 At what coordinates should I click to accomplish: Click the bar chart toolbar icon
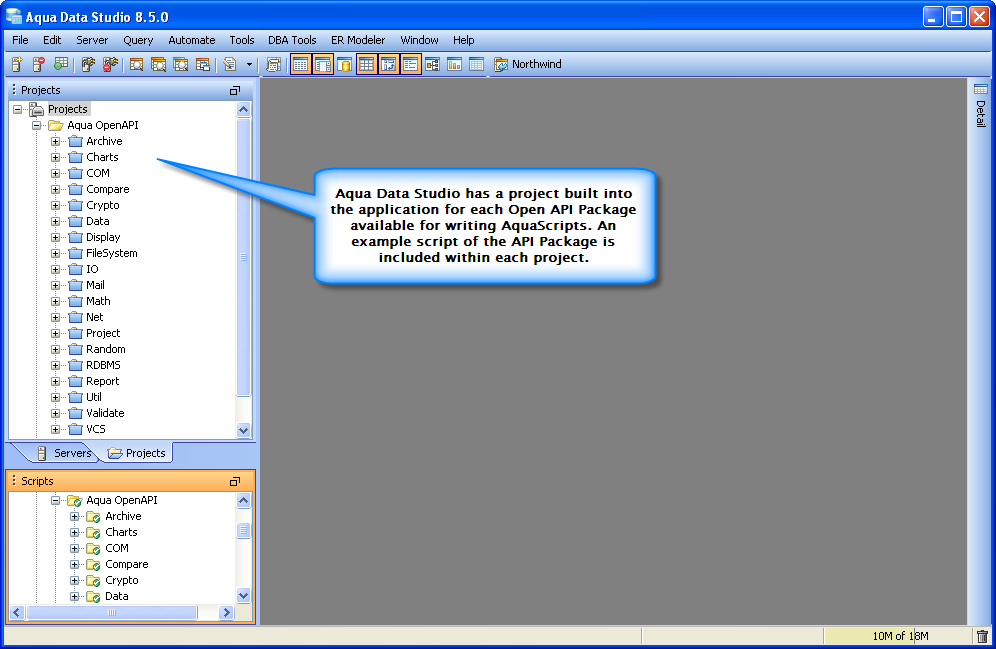point(454,64)
